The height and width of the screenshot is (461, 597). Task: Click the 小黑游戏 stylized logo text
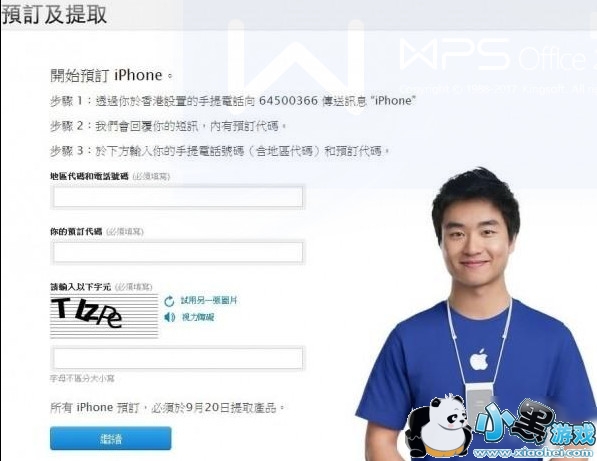[x=534, y=424]
